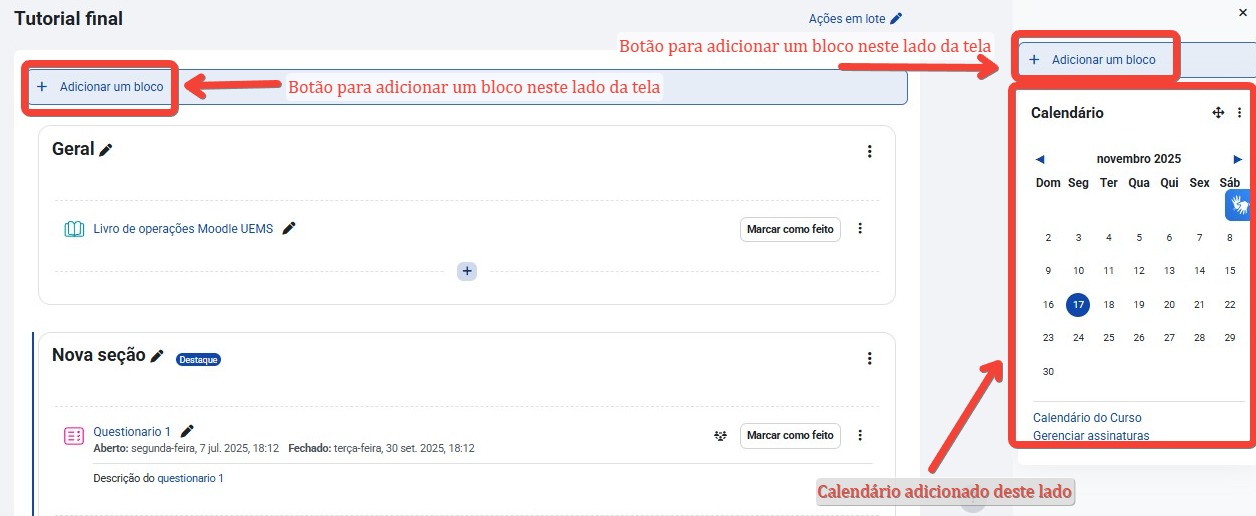Click the Calendário block title

pos(1067,113)
